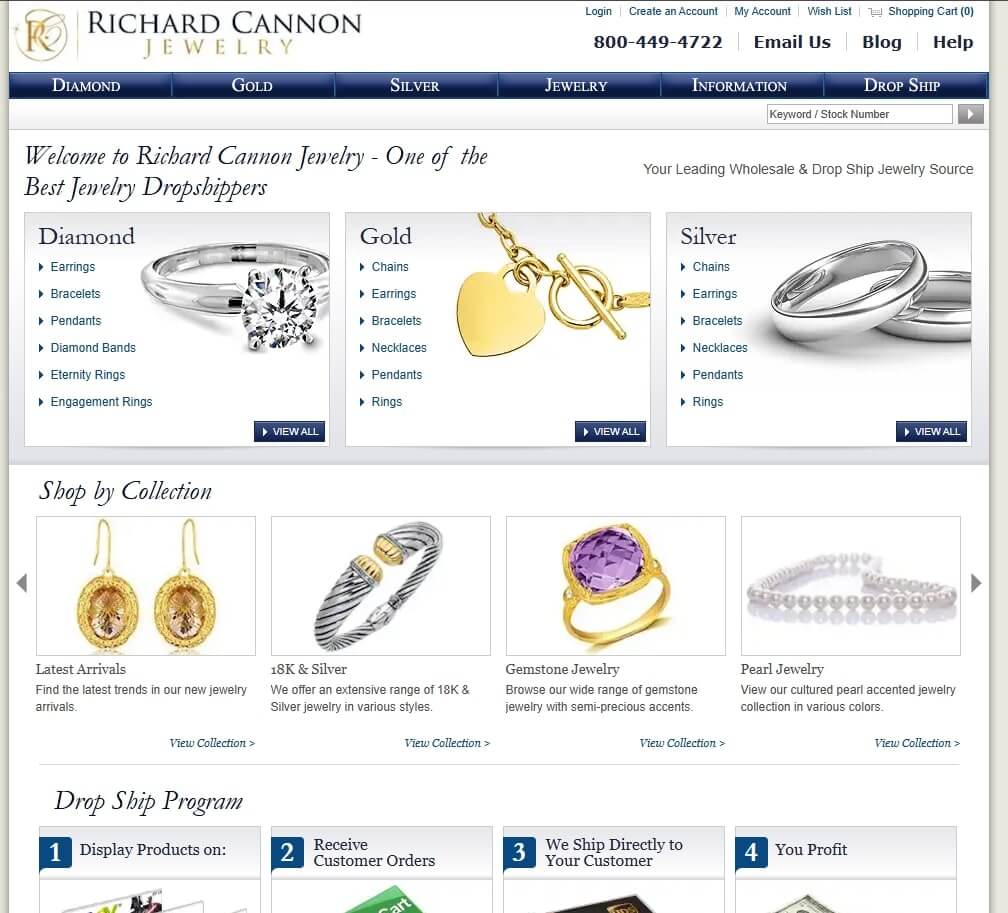The height and width of the screenshot is (913, 1008).
Task: Show previous collections with left carousel arrow
Action: click(x=22, y=583)
